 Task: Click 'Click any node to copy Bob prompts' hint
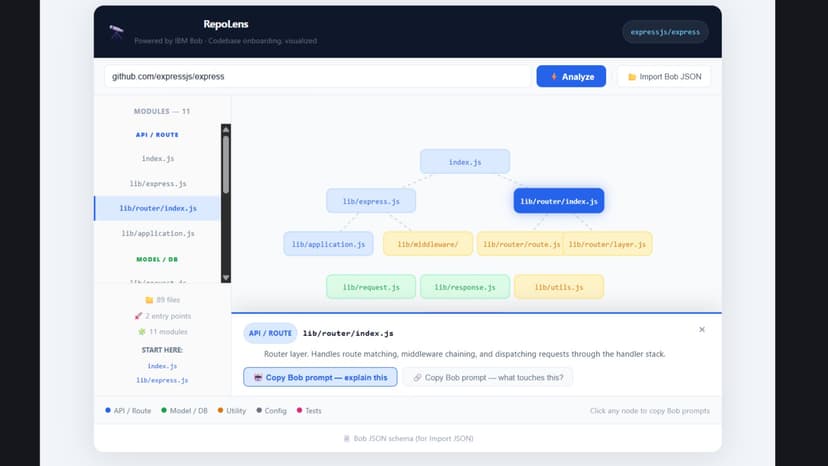(x=650, y=411)
